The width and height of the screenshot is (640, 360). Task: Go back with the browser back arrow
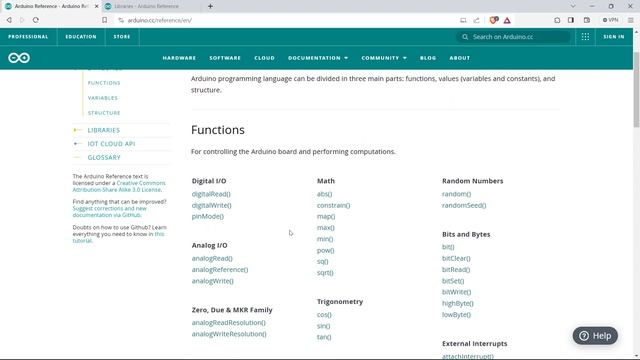[x=9, y=20]
